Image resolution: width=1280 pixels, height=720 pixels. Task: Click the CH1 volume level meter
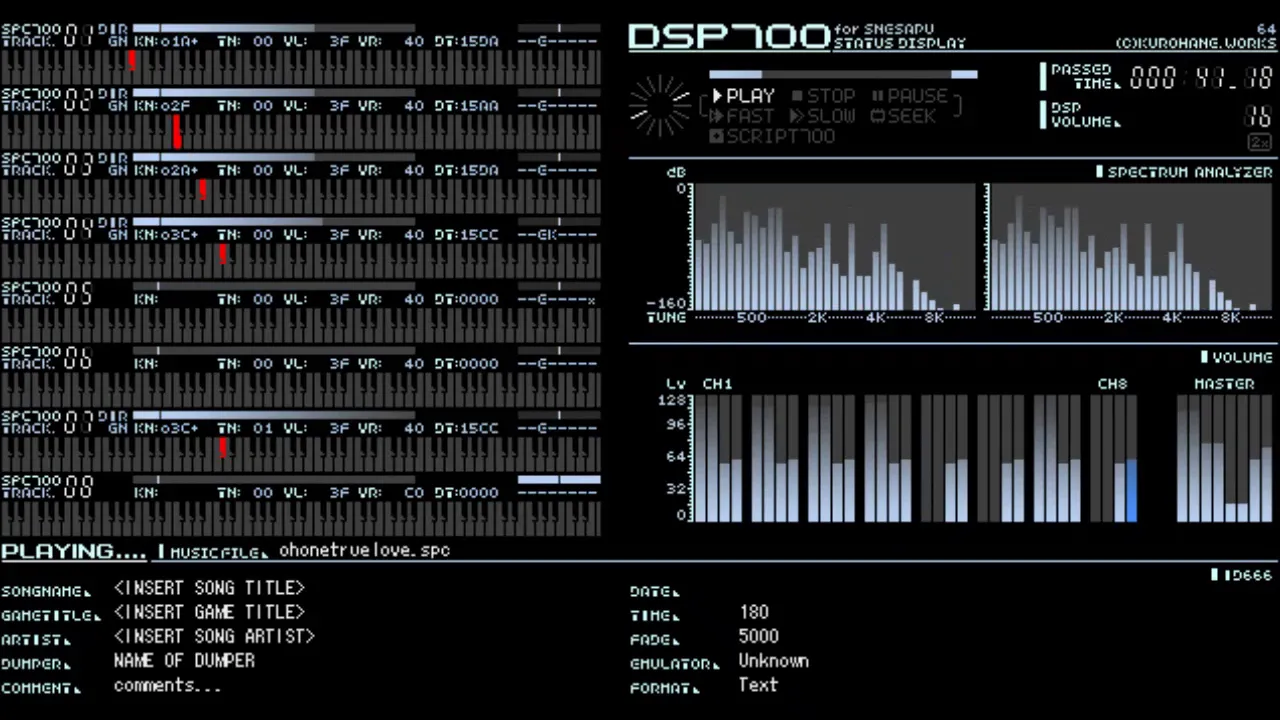click(718, 459)
